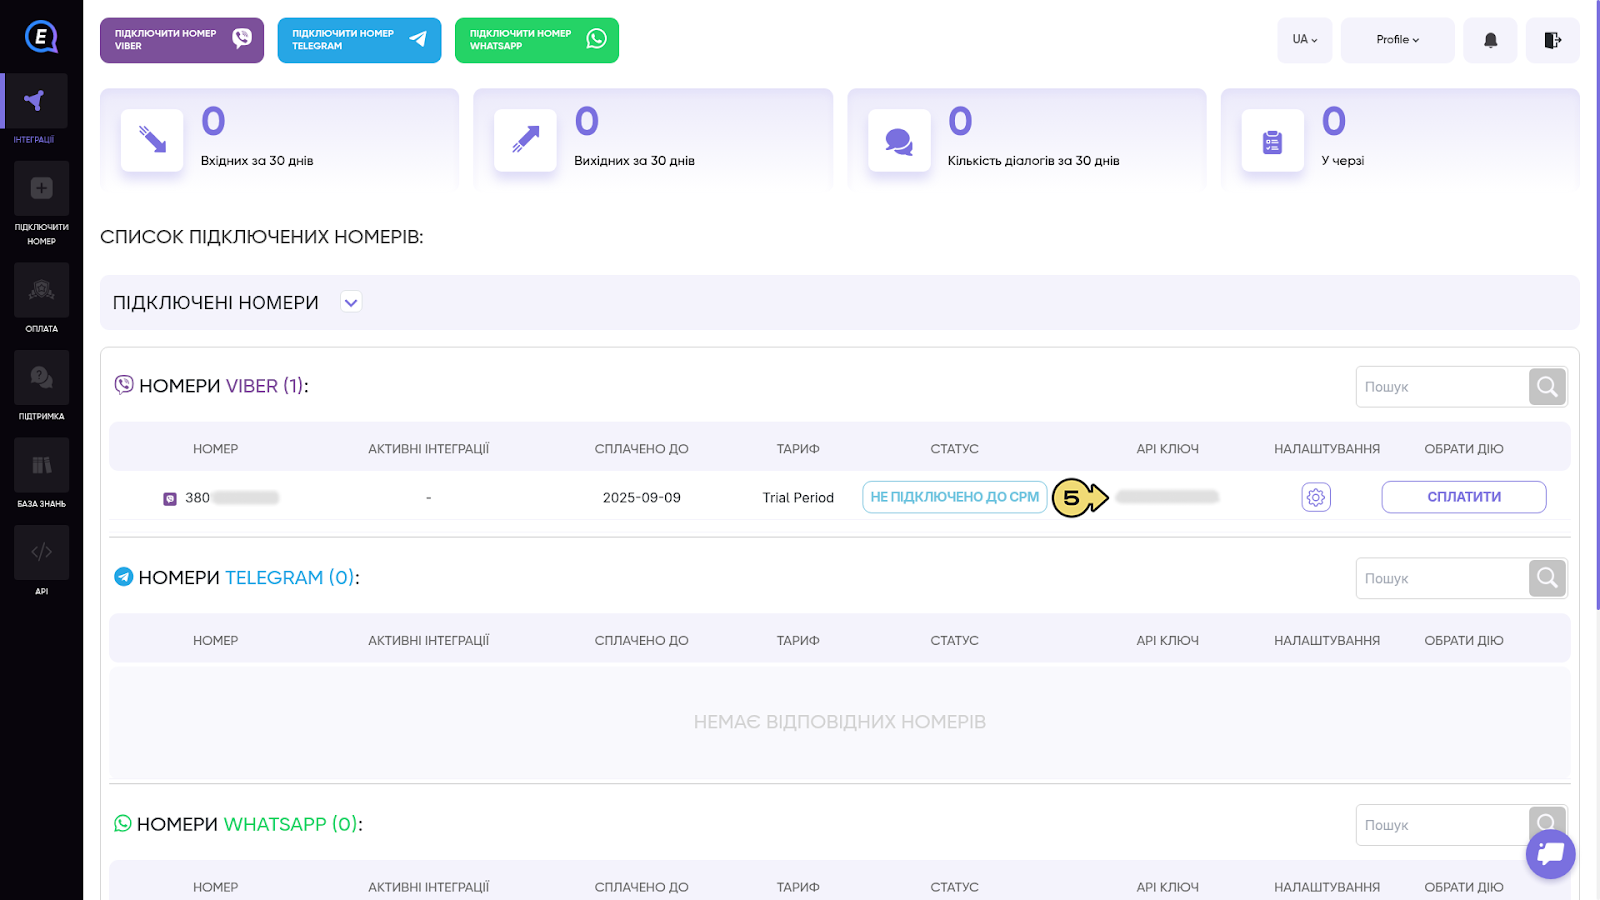The image size is (1600, 900).
Task: Click the WhatsApp search field
Action: (1442, 825)
